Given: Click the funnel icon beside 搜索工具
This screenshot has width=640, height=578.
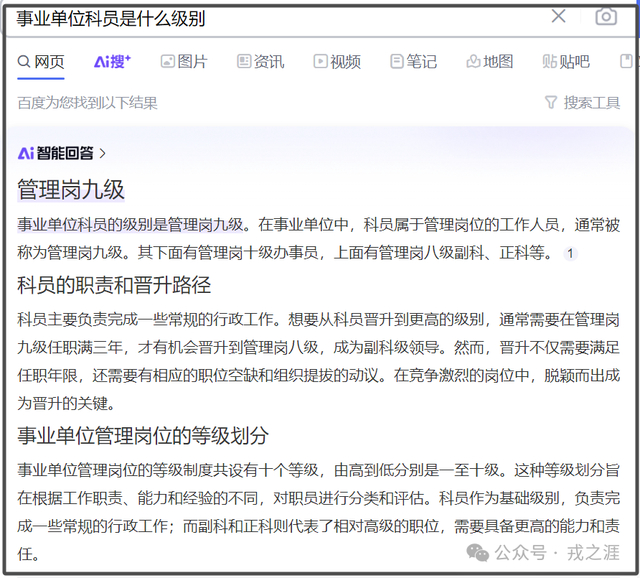Looking at the screenshot, I should tap(551, 102).
